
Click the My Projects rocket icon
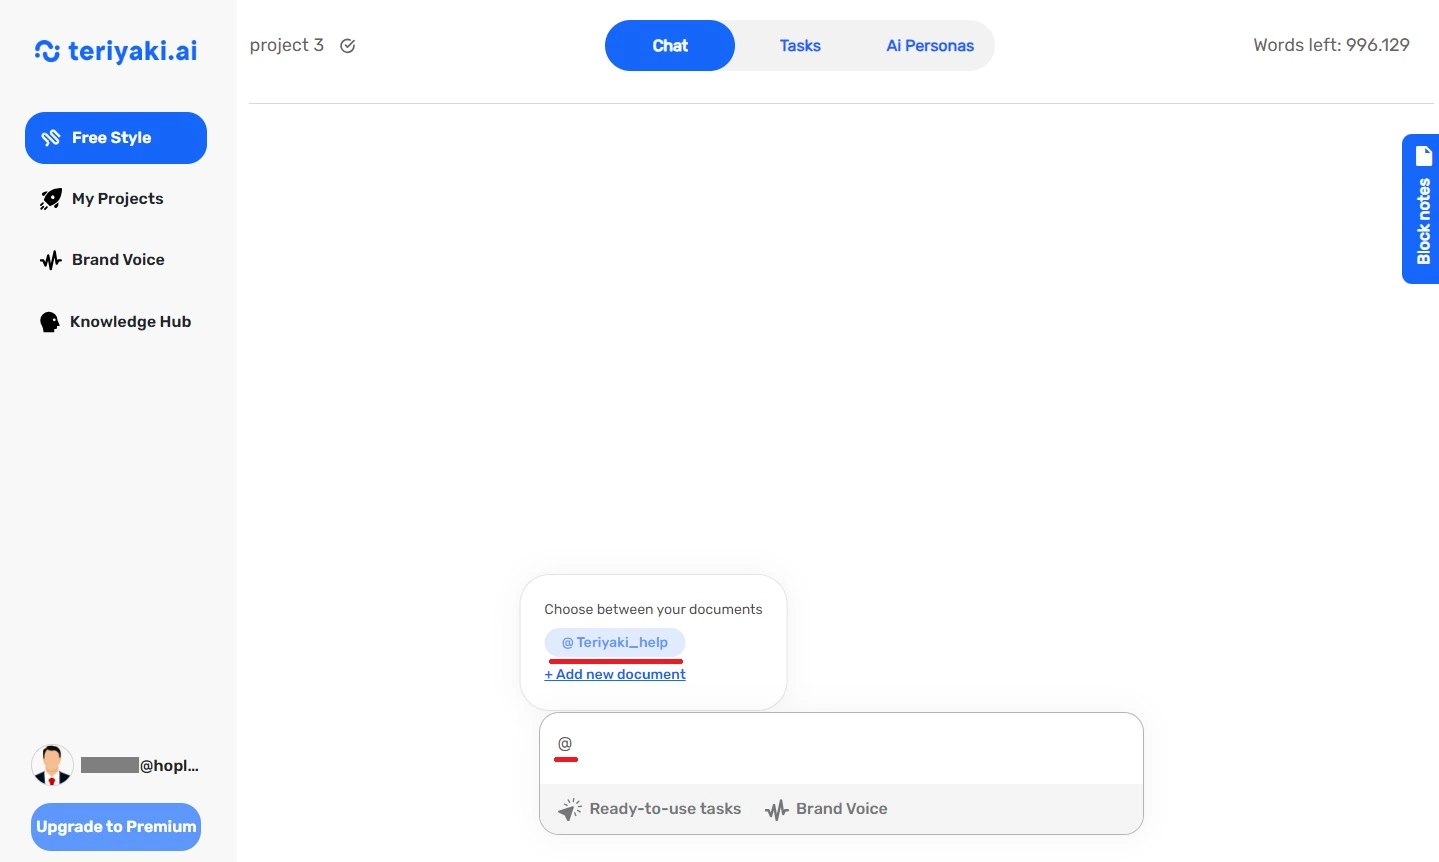click(50, 199)
